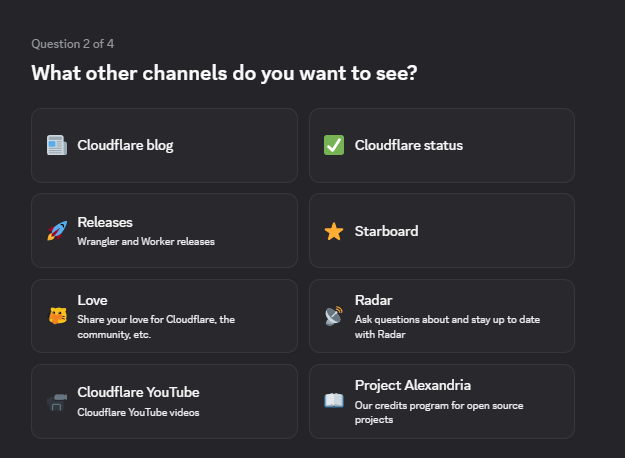Click the rocket icon next to Releases
This screenshot has width=625, height=458.
57,231
